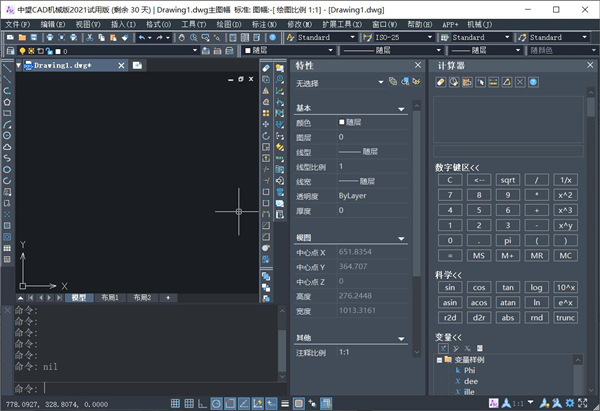Viewport: 600px width, 411px height.
Task: Open the 格式(O) menu
Action: tap(158, 23)
